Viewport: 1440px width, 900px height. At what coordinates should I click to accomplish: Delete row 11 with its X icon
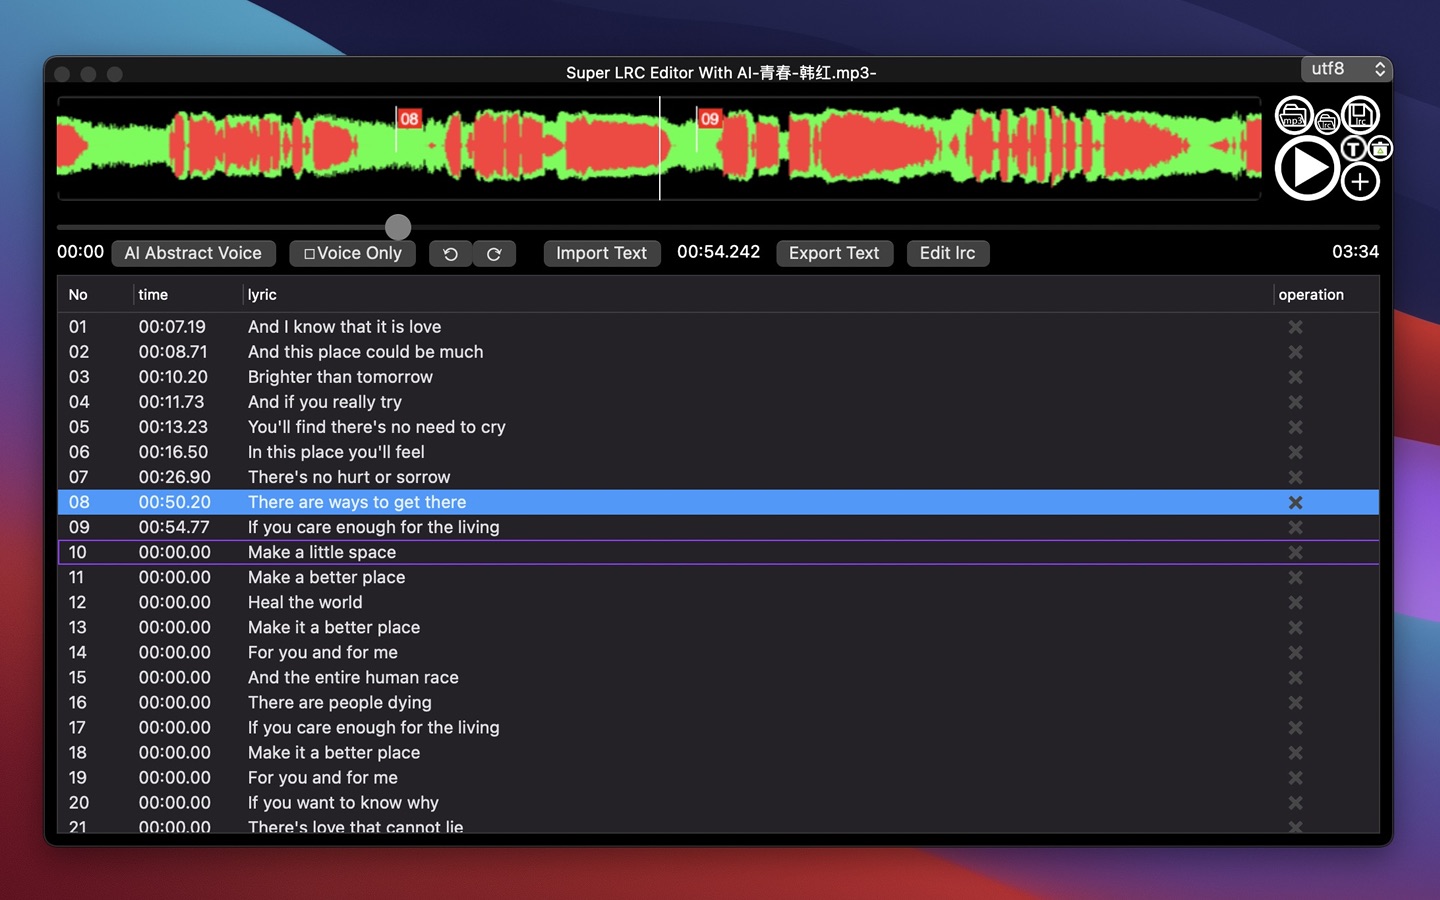point(1295,577)
